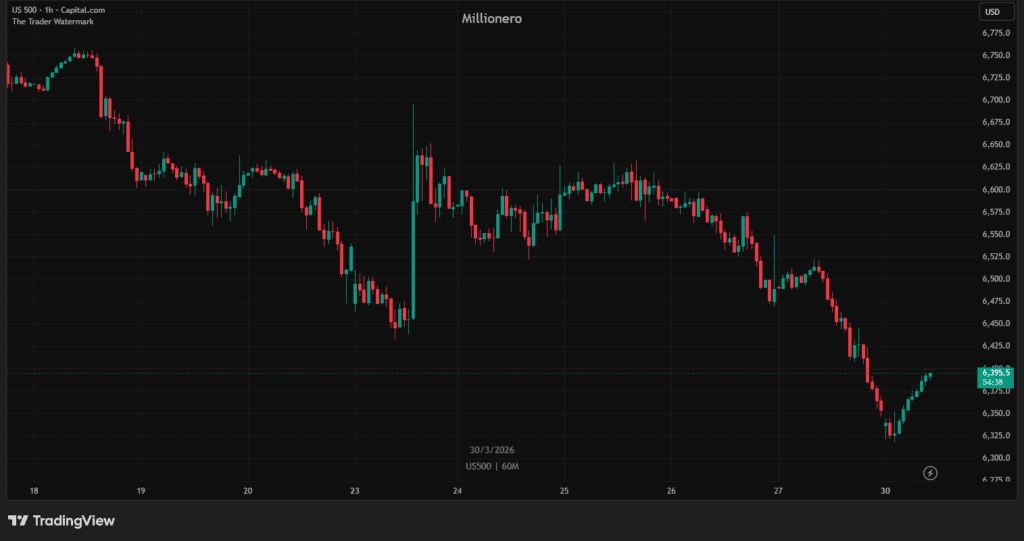Screen dimensions: 1024x541
Task: Click date 30 on time axis
Action: 885,491
